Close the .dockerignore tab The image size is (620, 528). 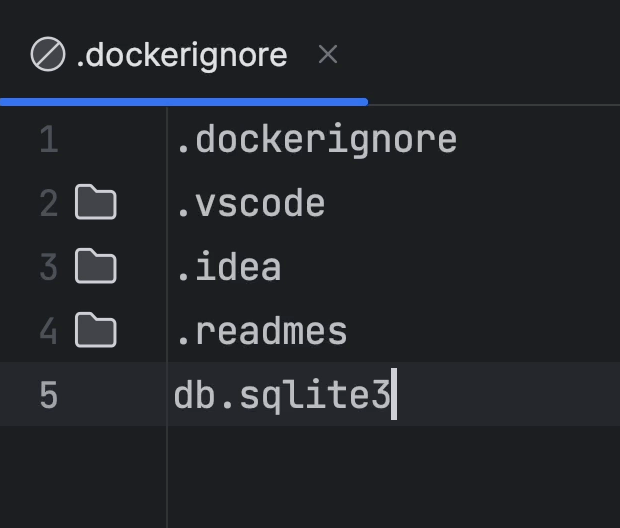(327, 54)
